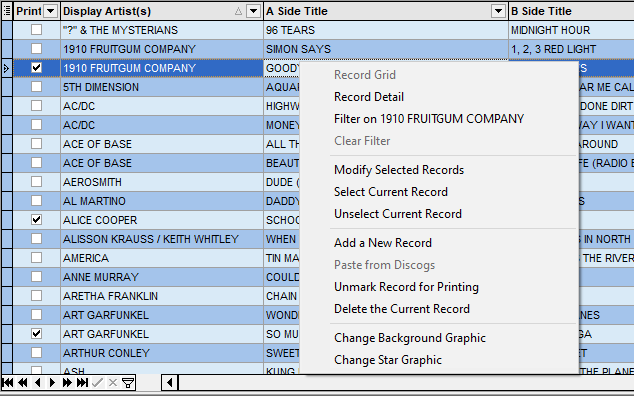Go to last record navigator button
This screenshot has height=396, width=634.
click(x=82, y=383)
